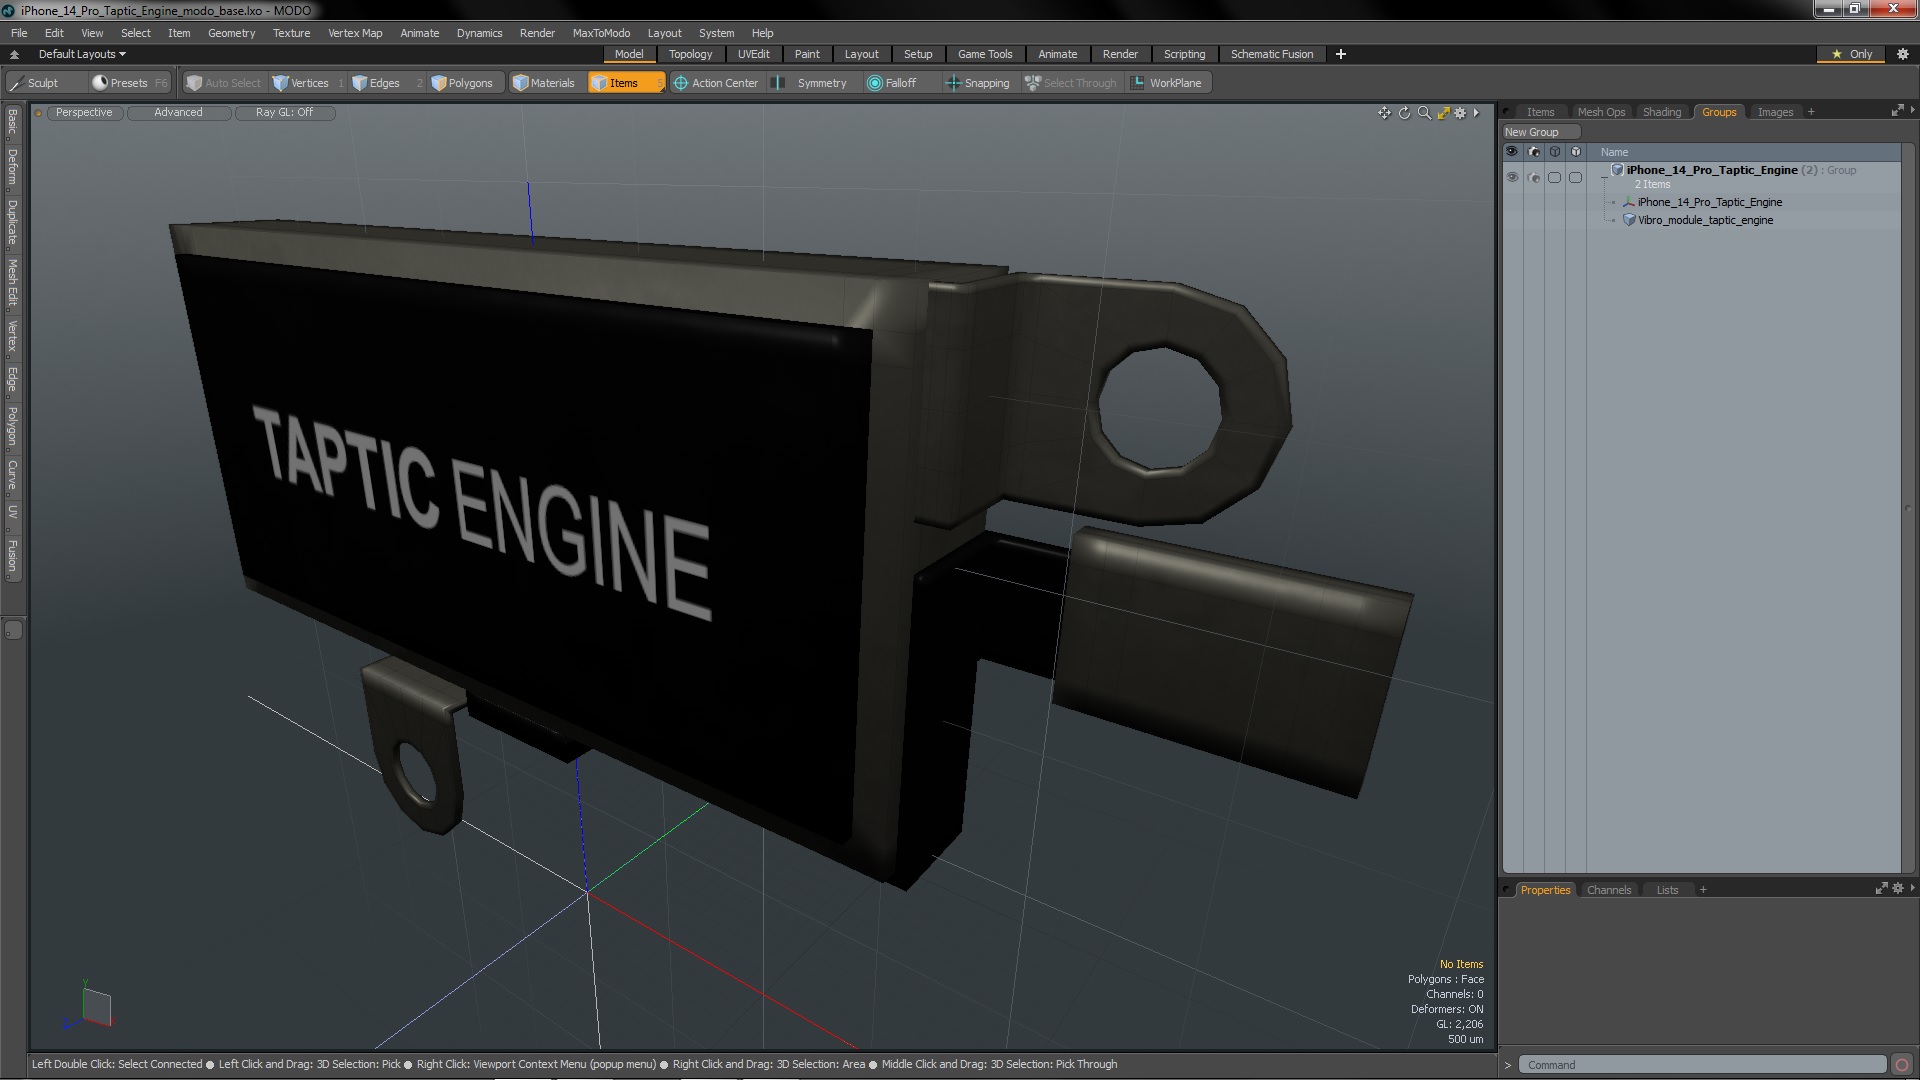Open the Items panel tab
Viewport: 1920px width, 1080px height.
(1540, 112)
